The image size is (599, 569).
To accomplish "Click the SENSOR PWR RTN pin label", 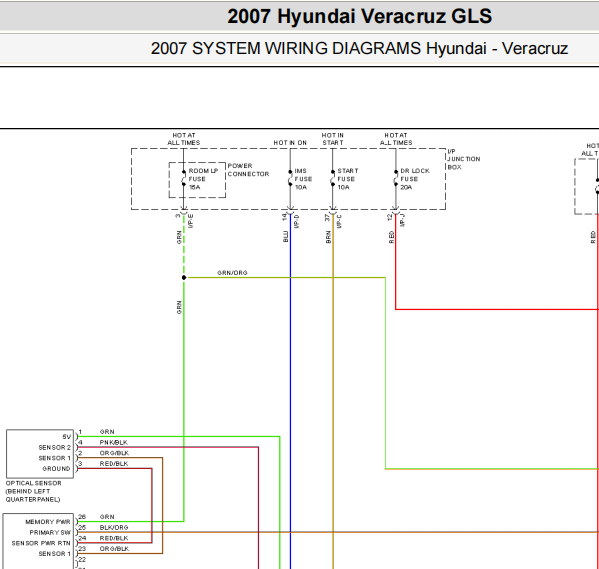I will pyautogui.click(x=41, y=543).
